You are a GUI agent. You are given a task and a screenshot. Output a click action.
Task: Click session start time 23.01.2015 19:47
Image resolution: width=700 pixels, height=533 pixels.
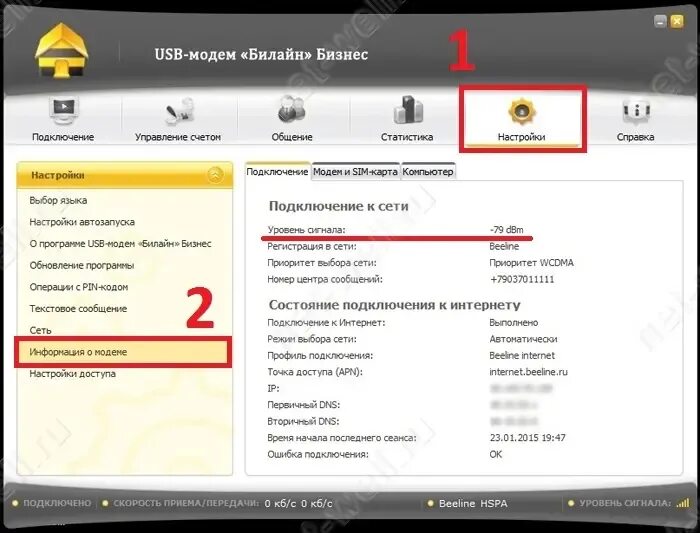tap(528, 438)
